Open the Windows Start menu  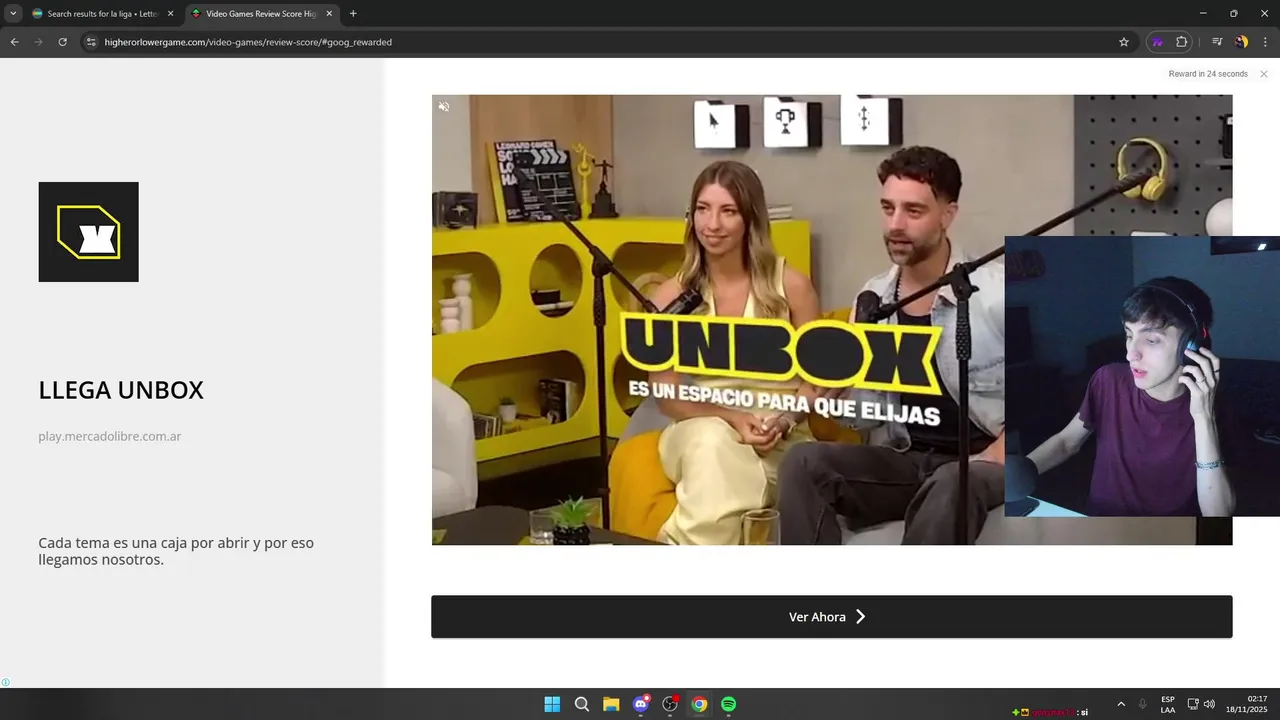coord(552,704)
